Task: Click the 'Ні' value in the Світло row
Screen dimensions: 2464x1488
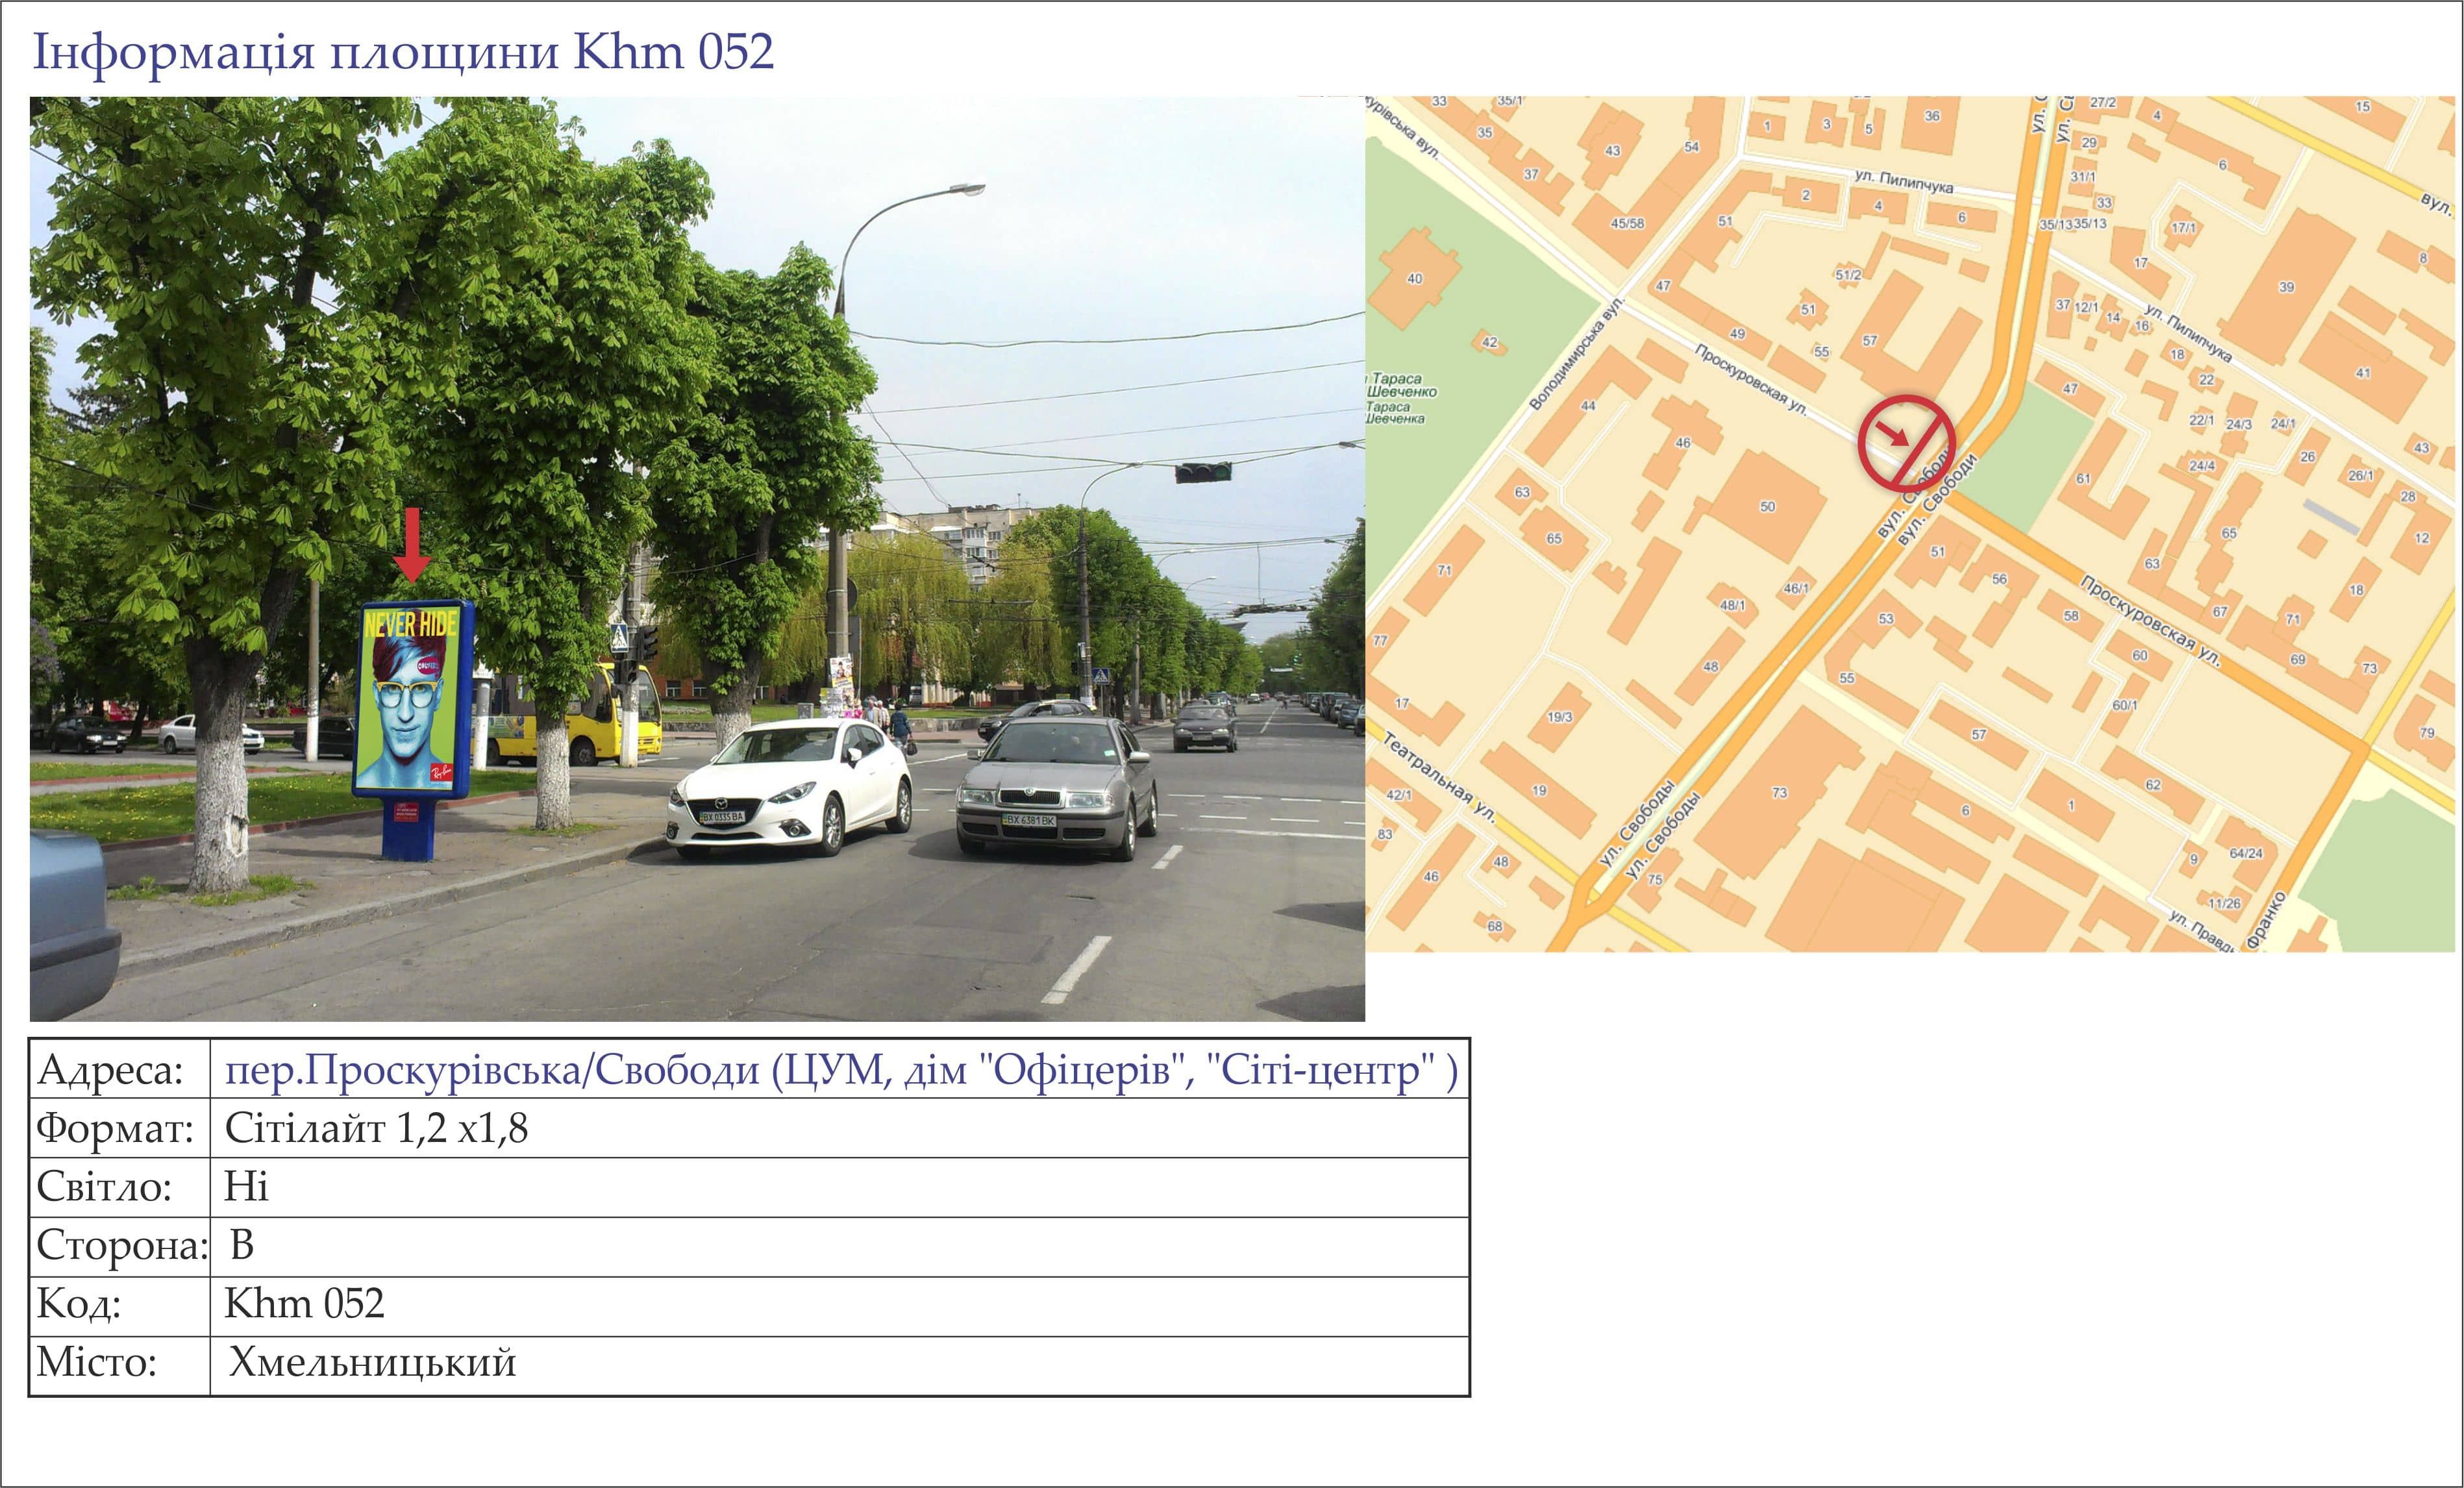Action: pyautogui.click(x=246, y=1187)
